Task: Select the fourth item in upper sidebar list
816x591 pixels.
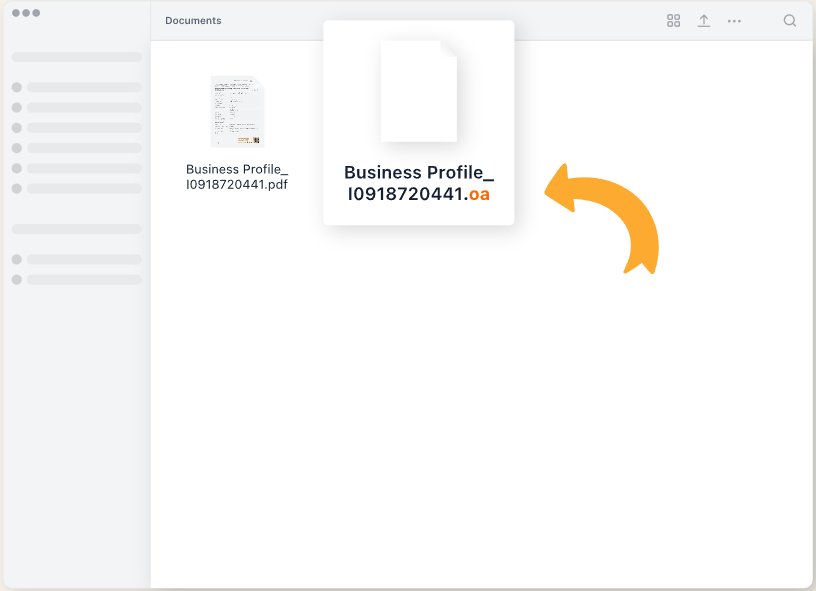Action: pos(77,148)
